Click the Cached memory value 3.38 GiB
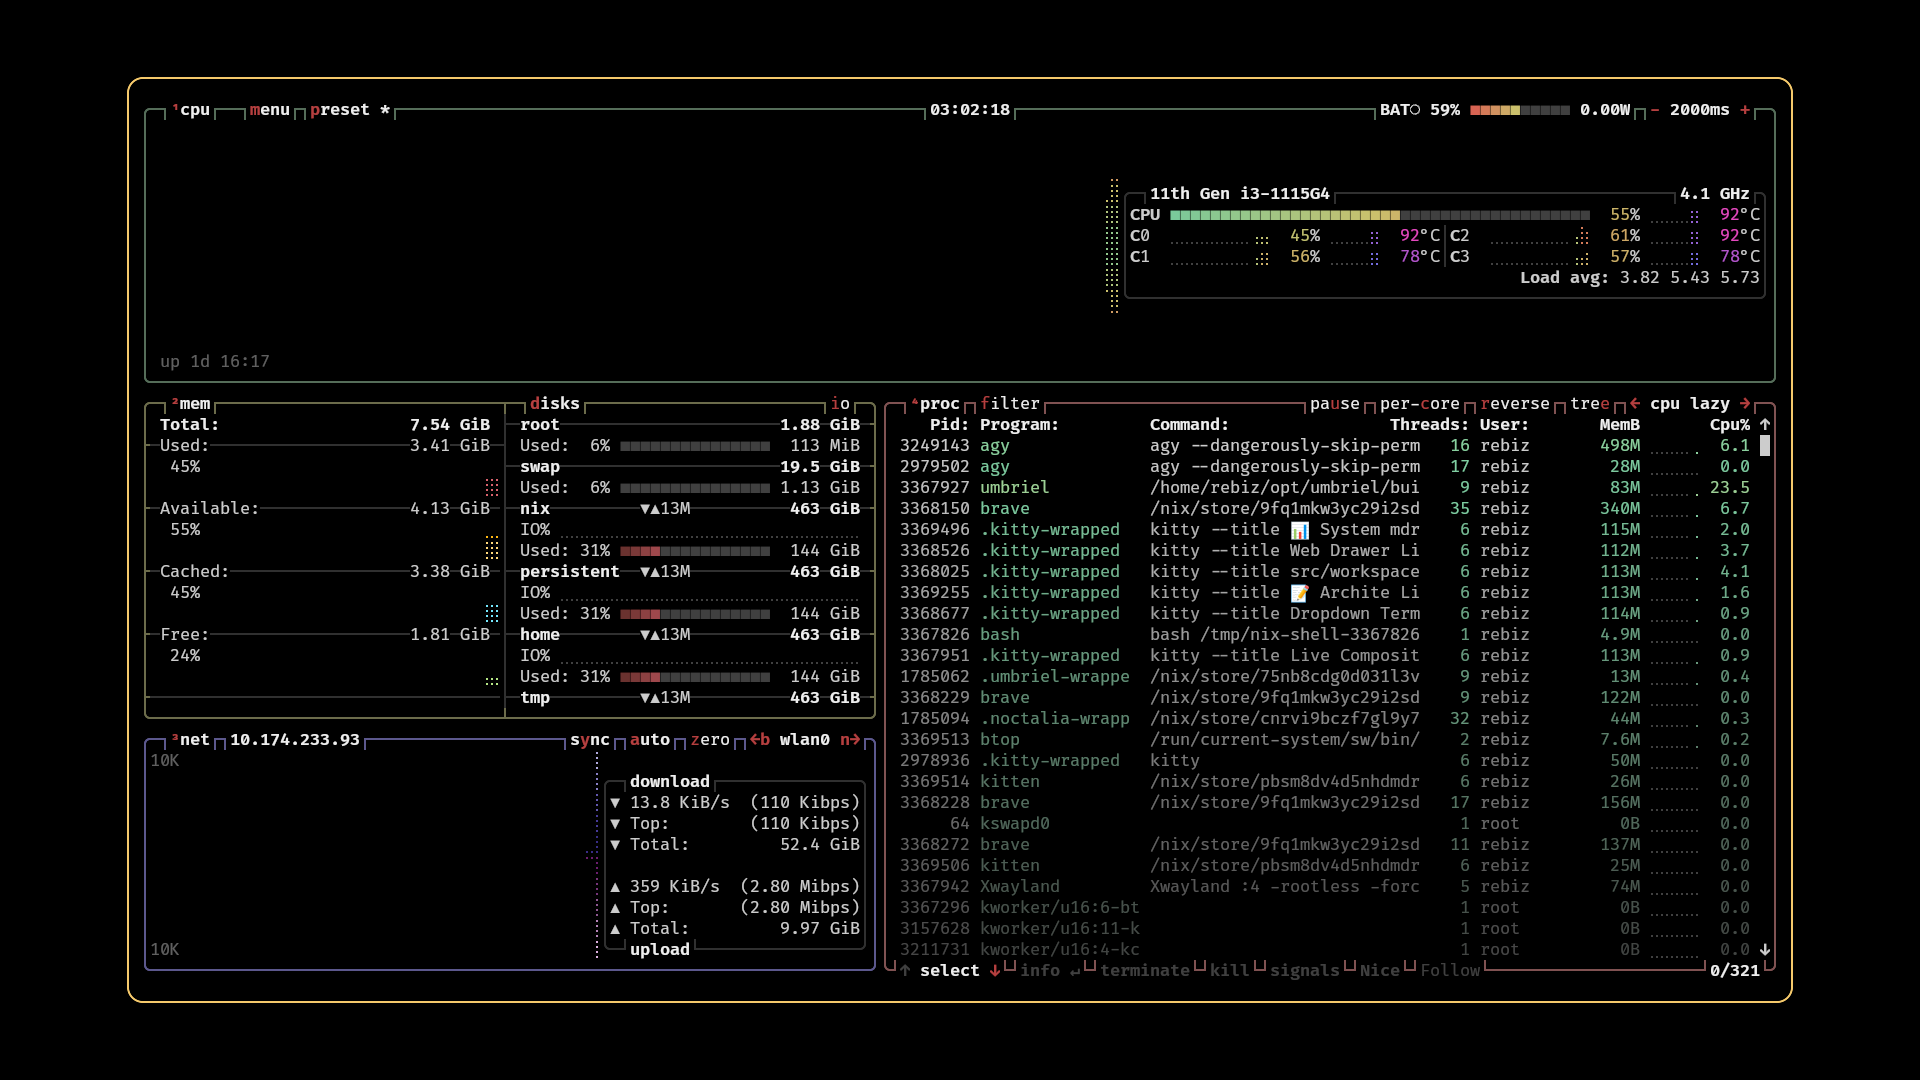 (450, 572)
